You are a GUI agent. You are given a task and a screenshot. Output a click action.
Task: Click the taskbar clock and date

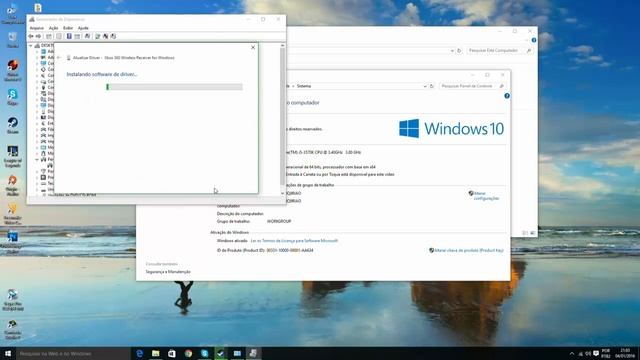pyautogui.click(x=625, y=353)
